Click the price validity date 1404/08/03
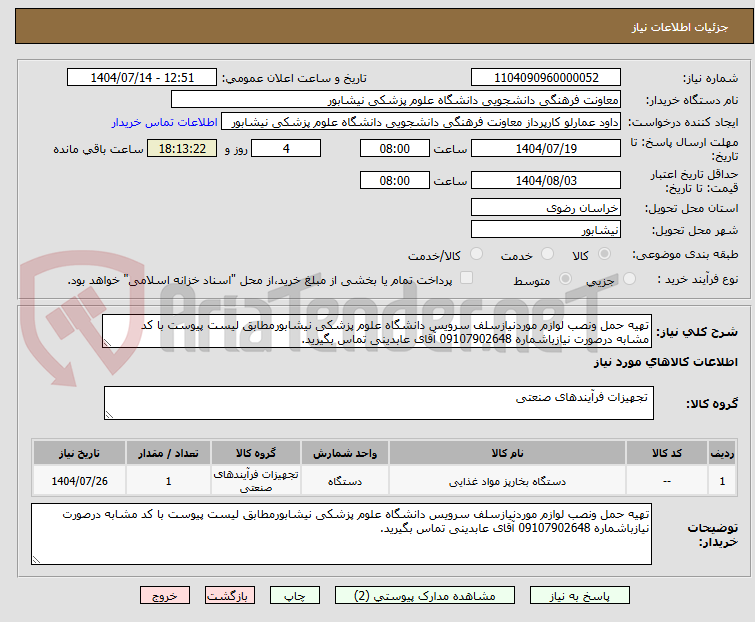Image resolution: width=755 pixels, height=622 pixels. pos(546,180)
